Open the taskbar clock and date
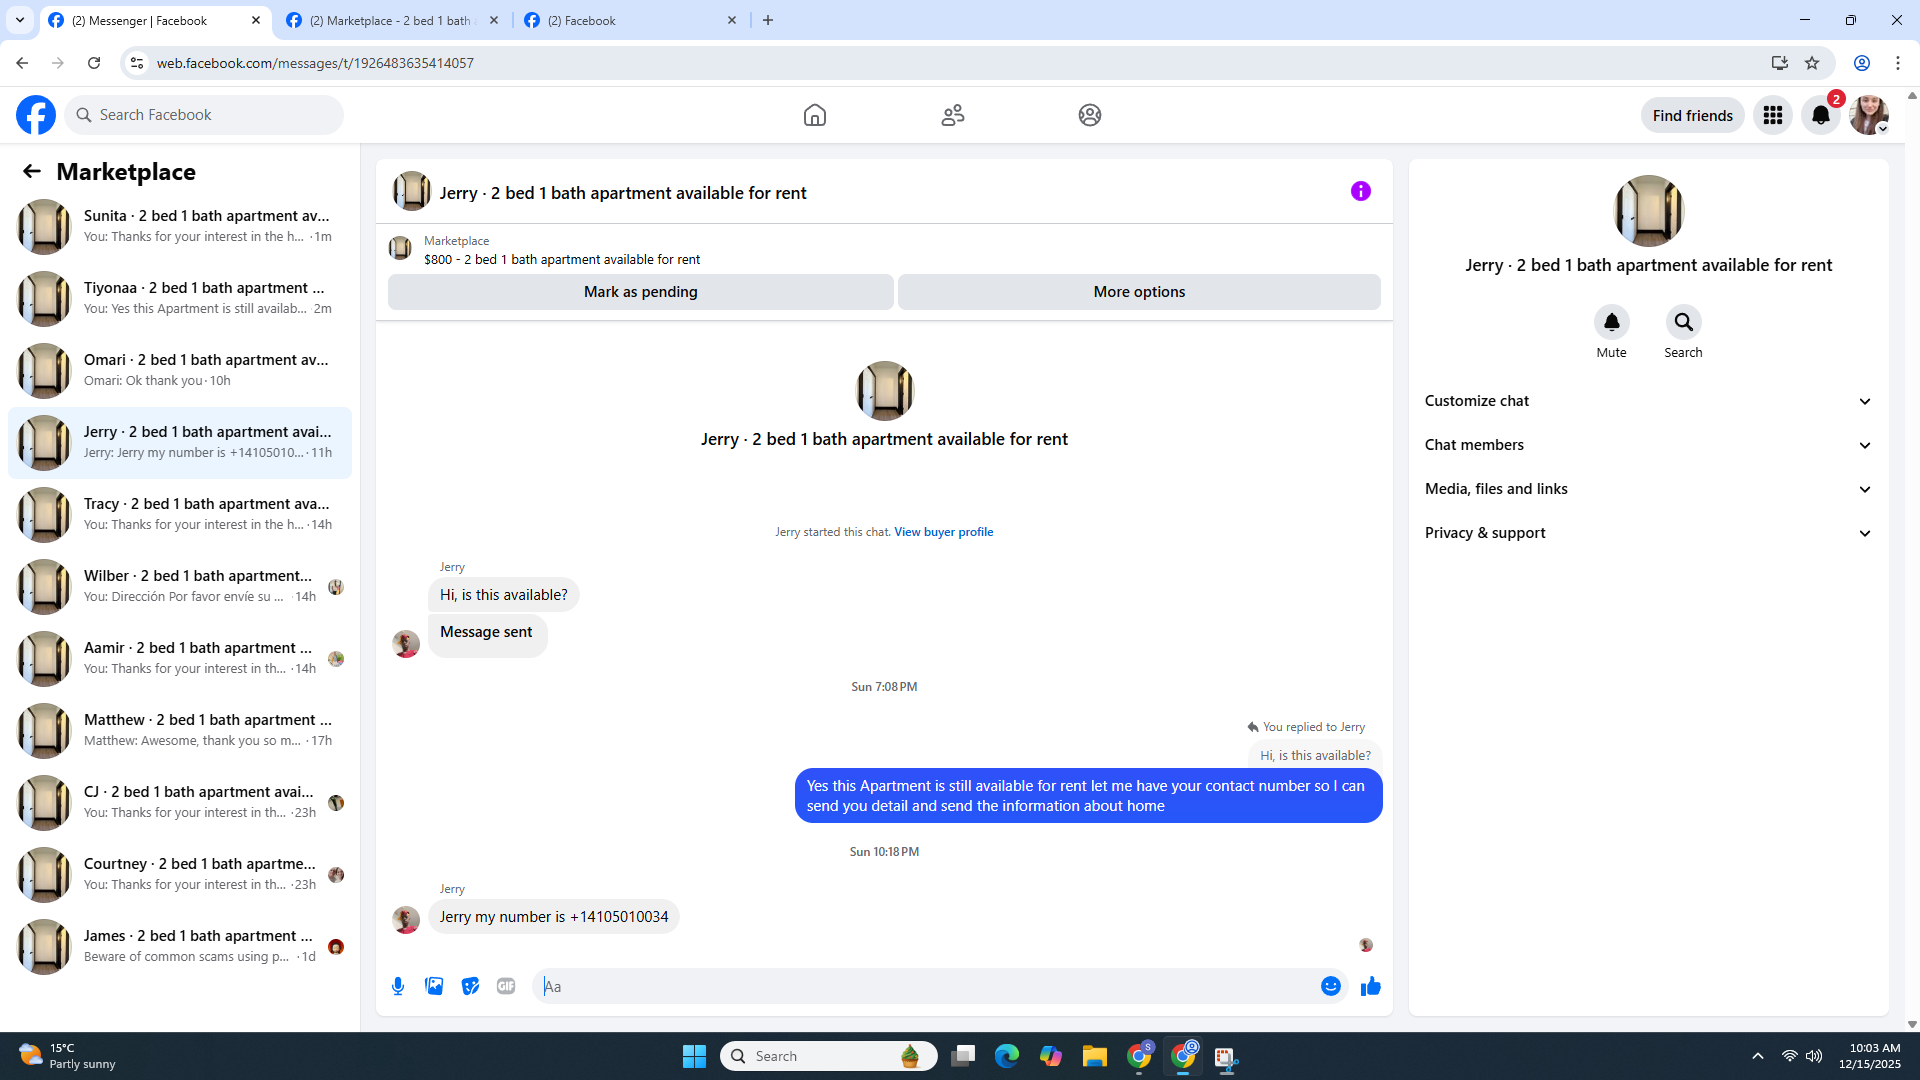The image size is (1920, 1080). tap(1869, 1056)
